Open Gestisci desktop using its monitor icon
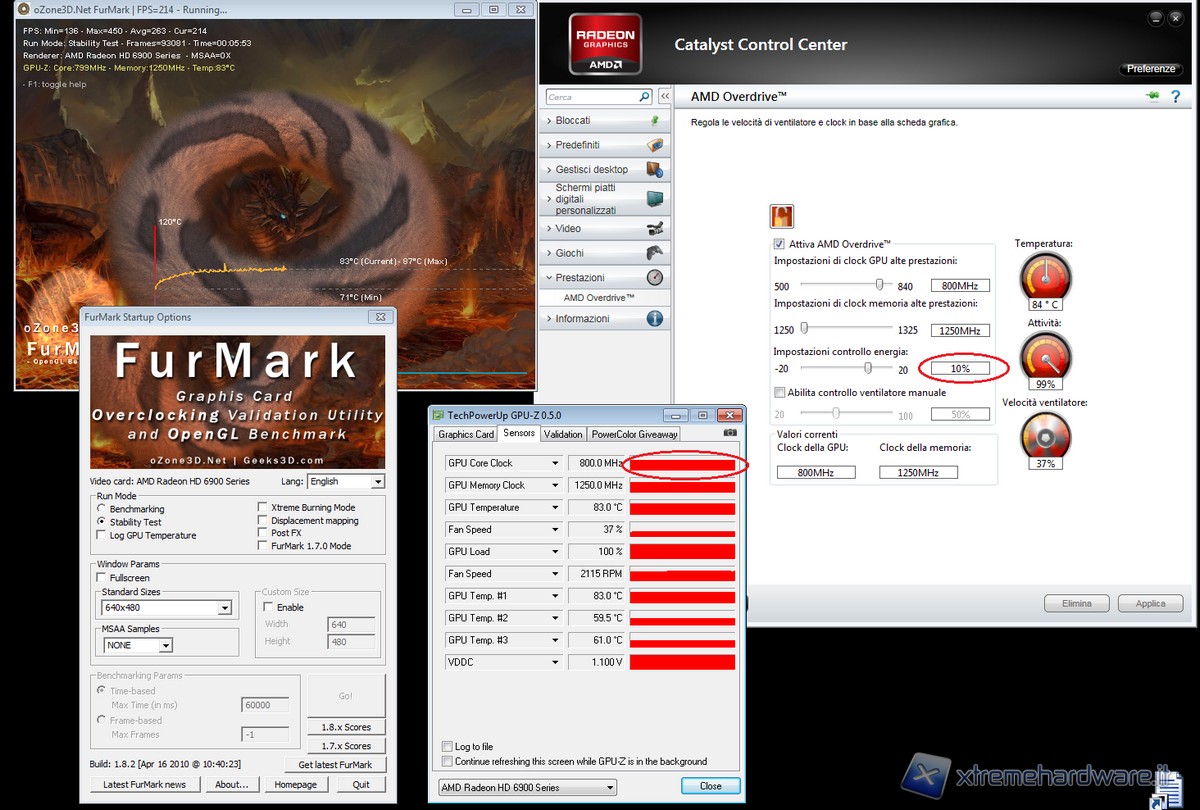 click(x=655, y=170)
